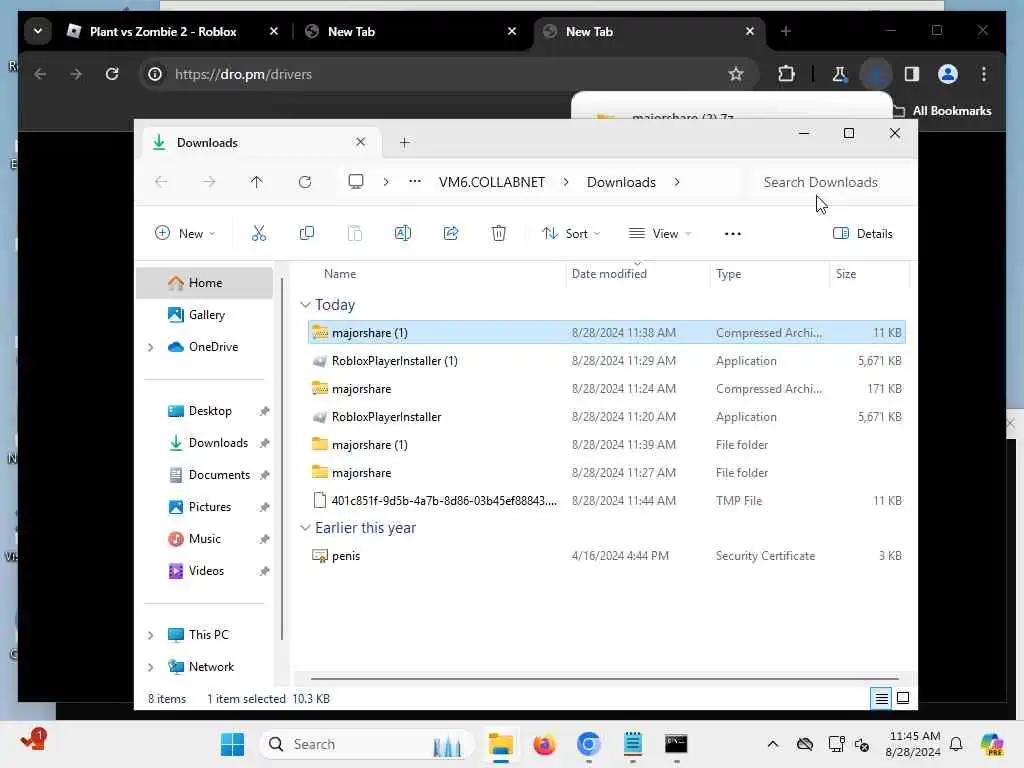Viewport: 1024px width, 768px height.
Task: Select Gallery in navigation pane
Action: pos(205,315)
